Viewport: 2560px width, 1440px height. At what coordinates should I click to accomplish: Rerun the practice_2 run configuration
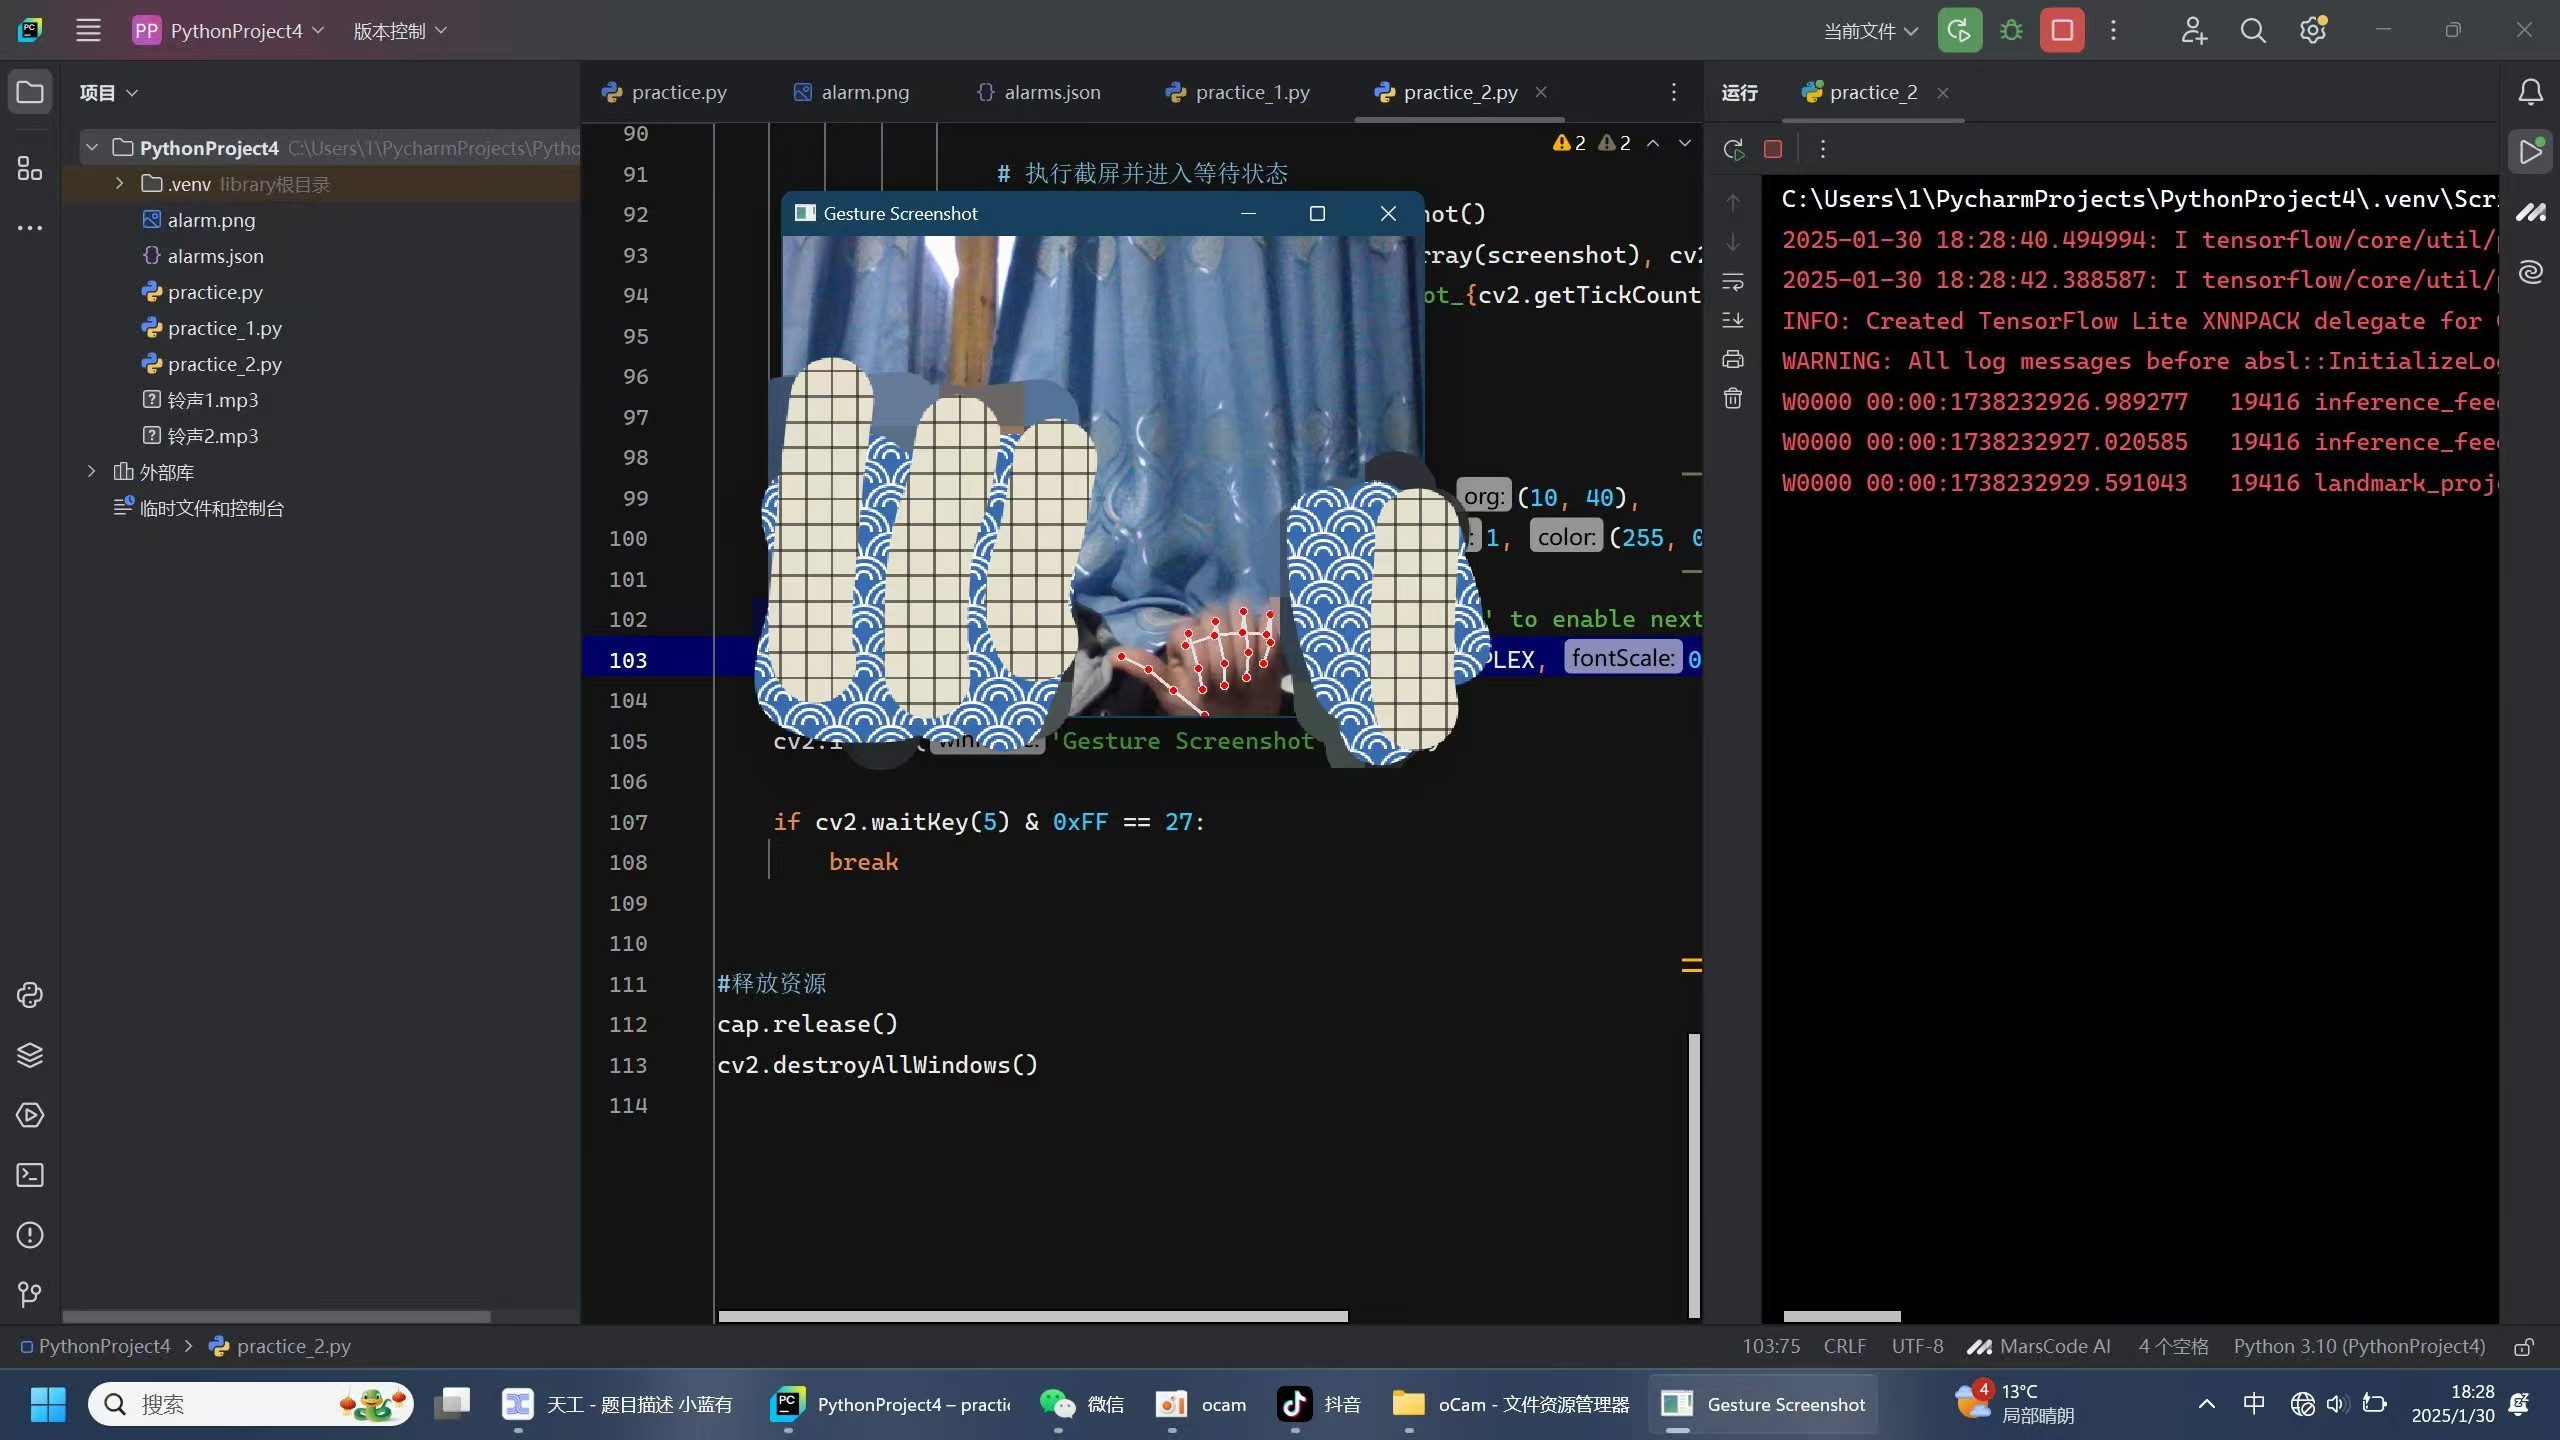pos(1733,148)
